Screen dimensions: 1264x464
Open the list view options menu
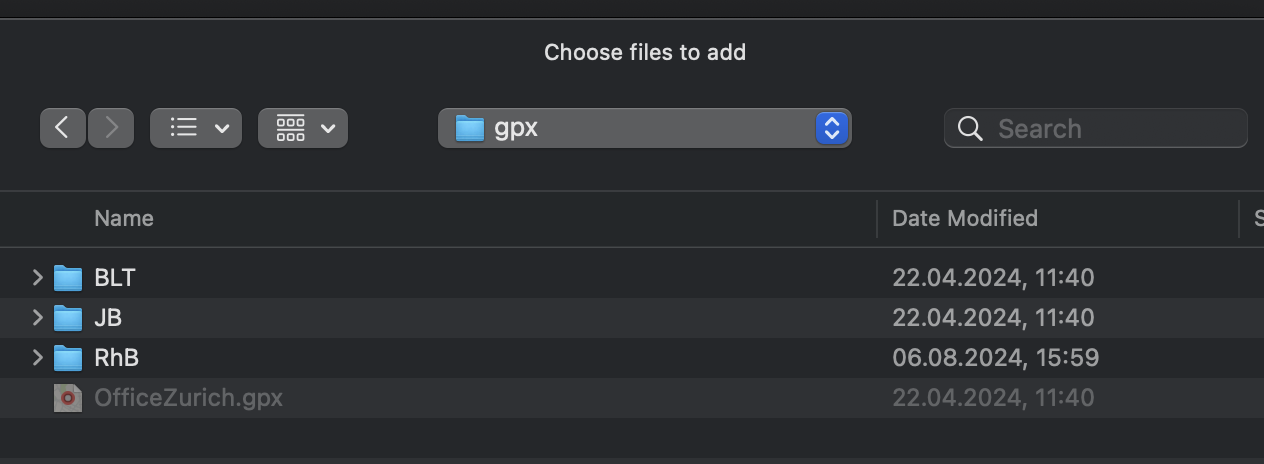[196, 128]
